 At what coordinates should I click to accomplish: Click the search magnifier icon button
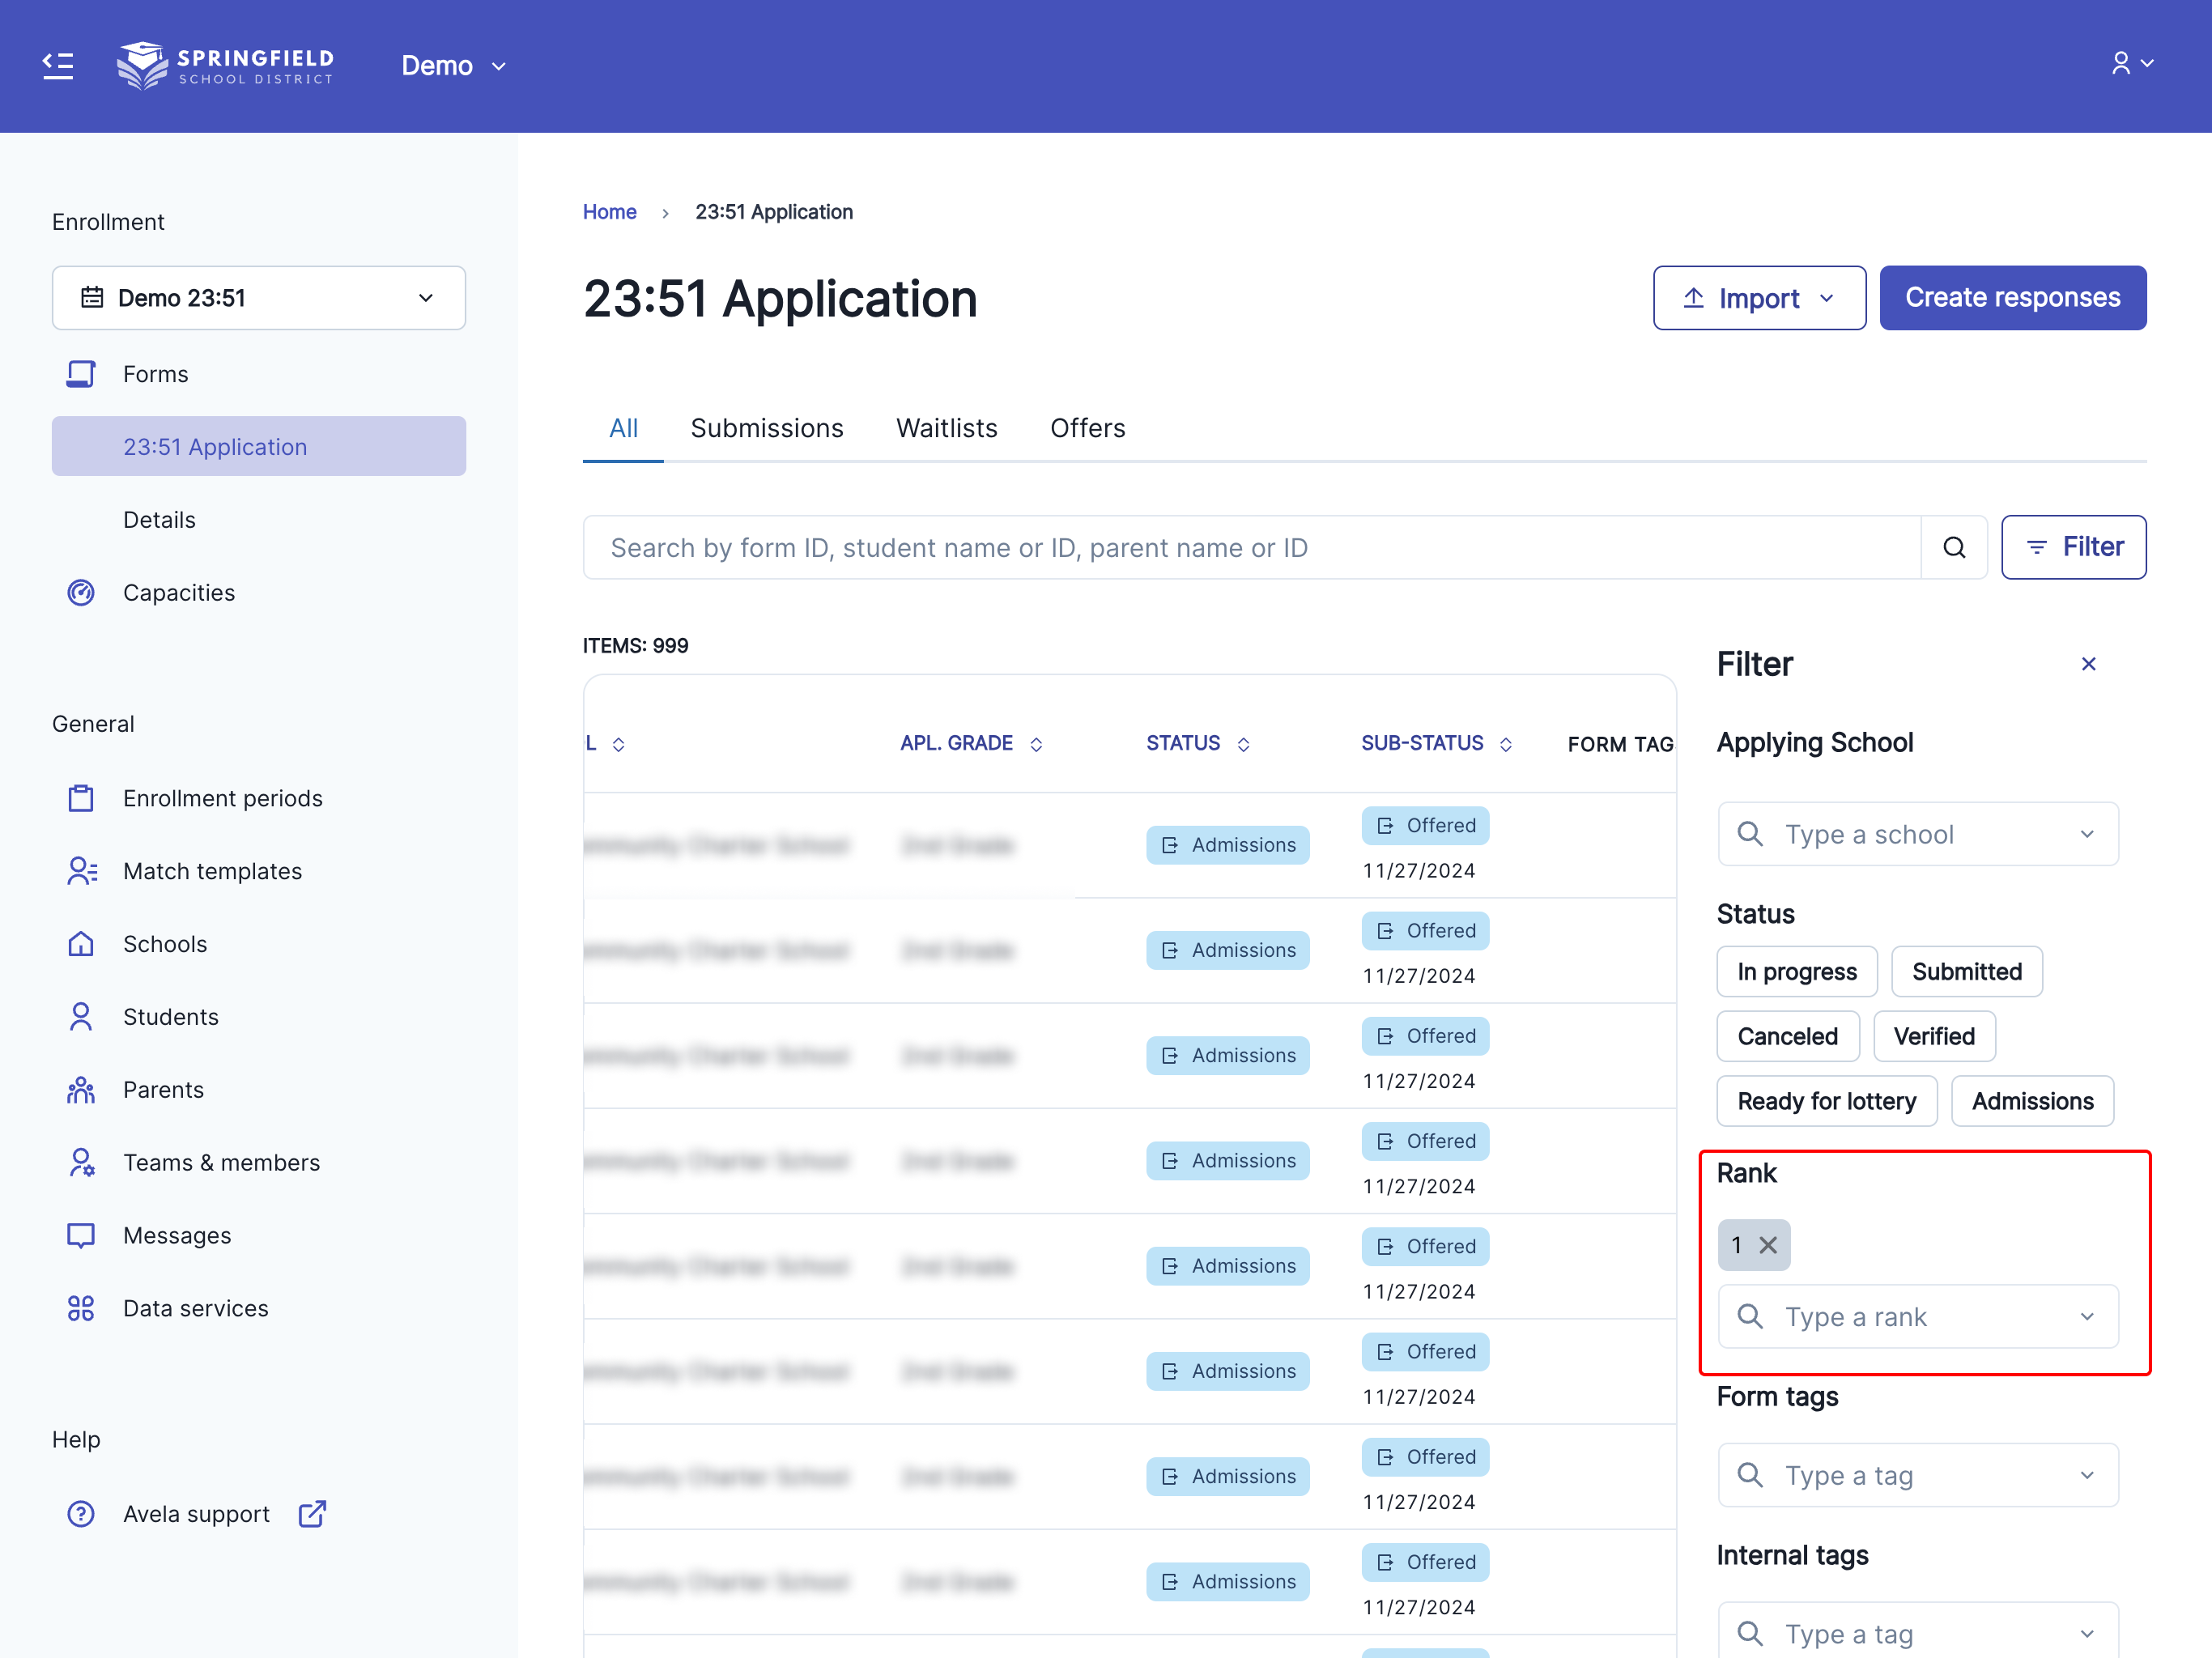point(1954,547)
